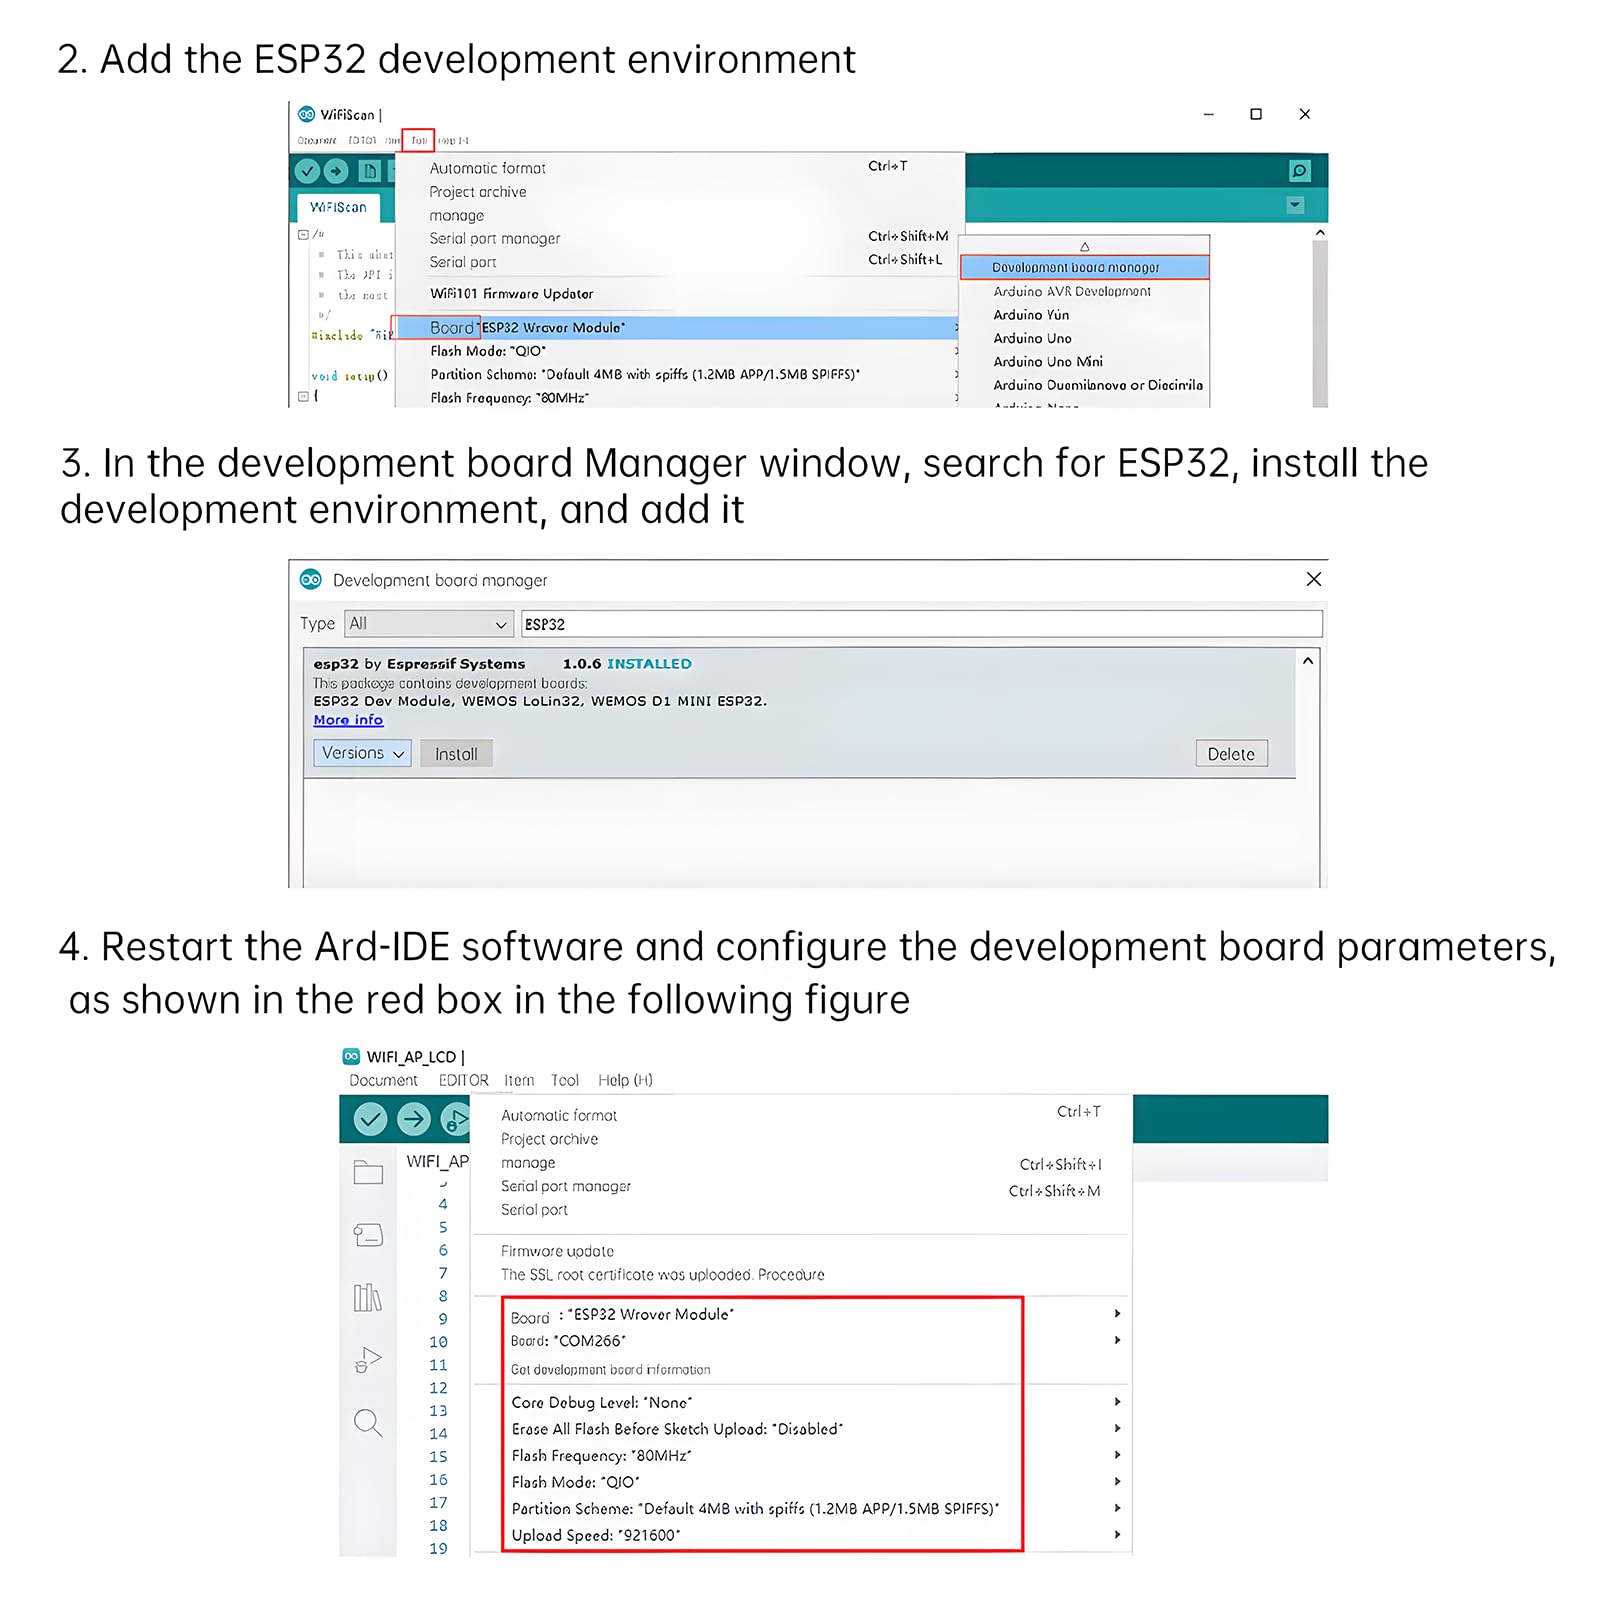The width and height of the screenshot is (1600, 1600).
Task: Choose Automatic format in the WiFiScan Tool menu
Action: point(487,168)
